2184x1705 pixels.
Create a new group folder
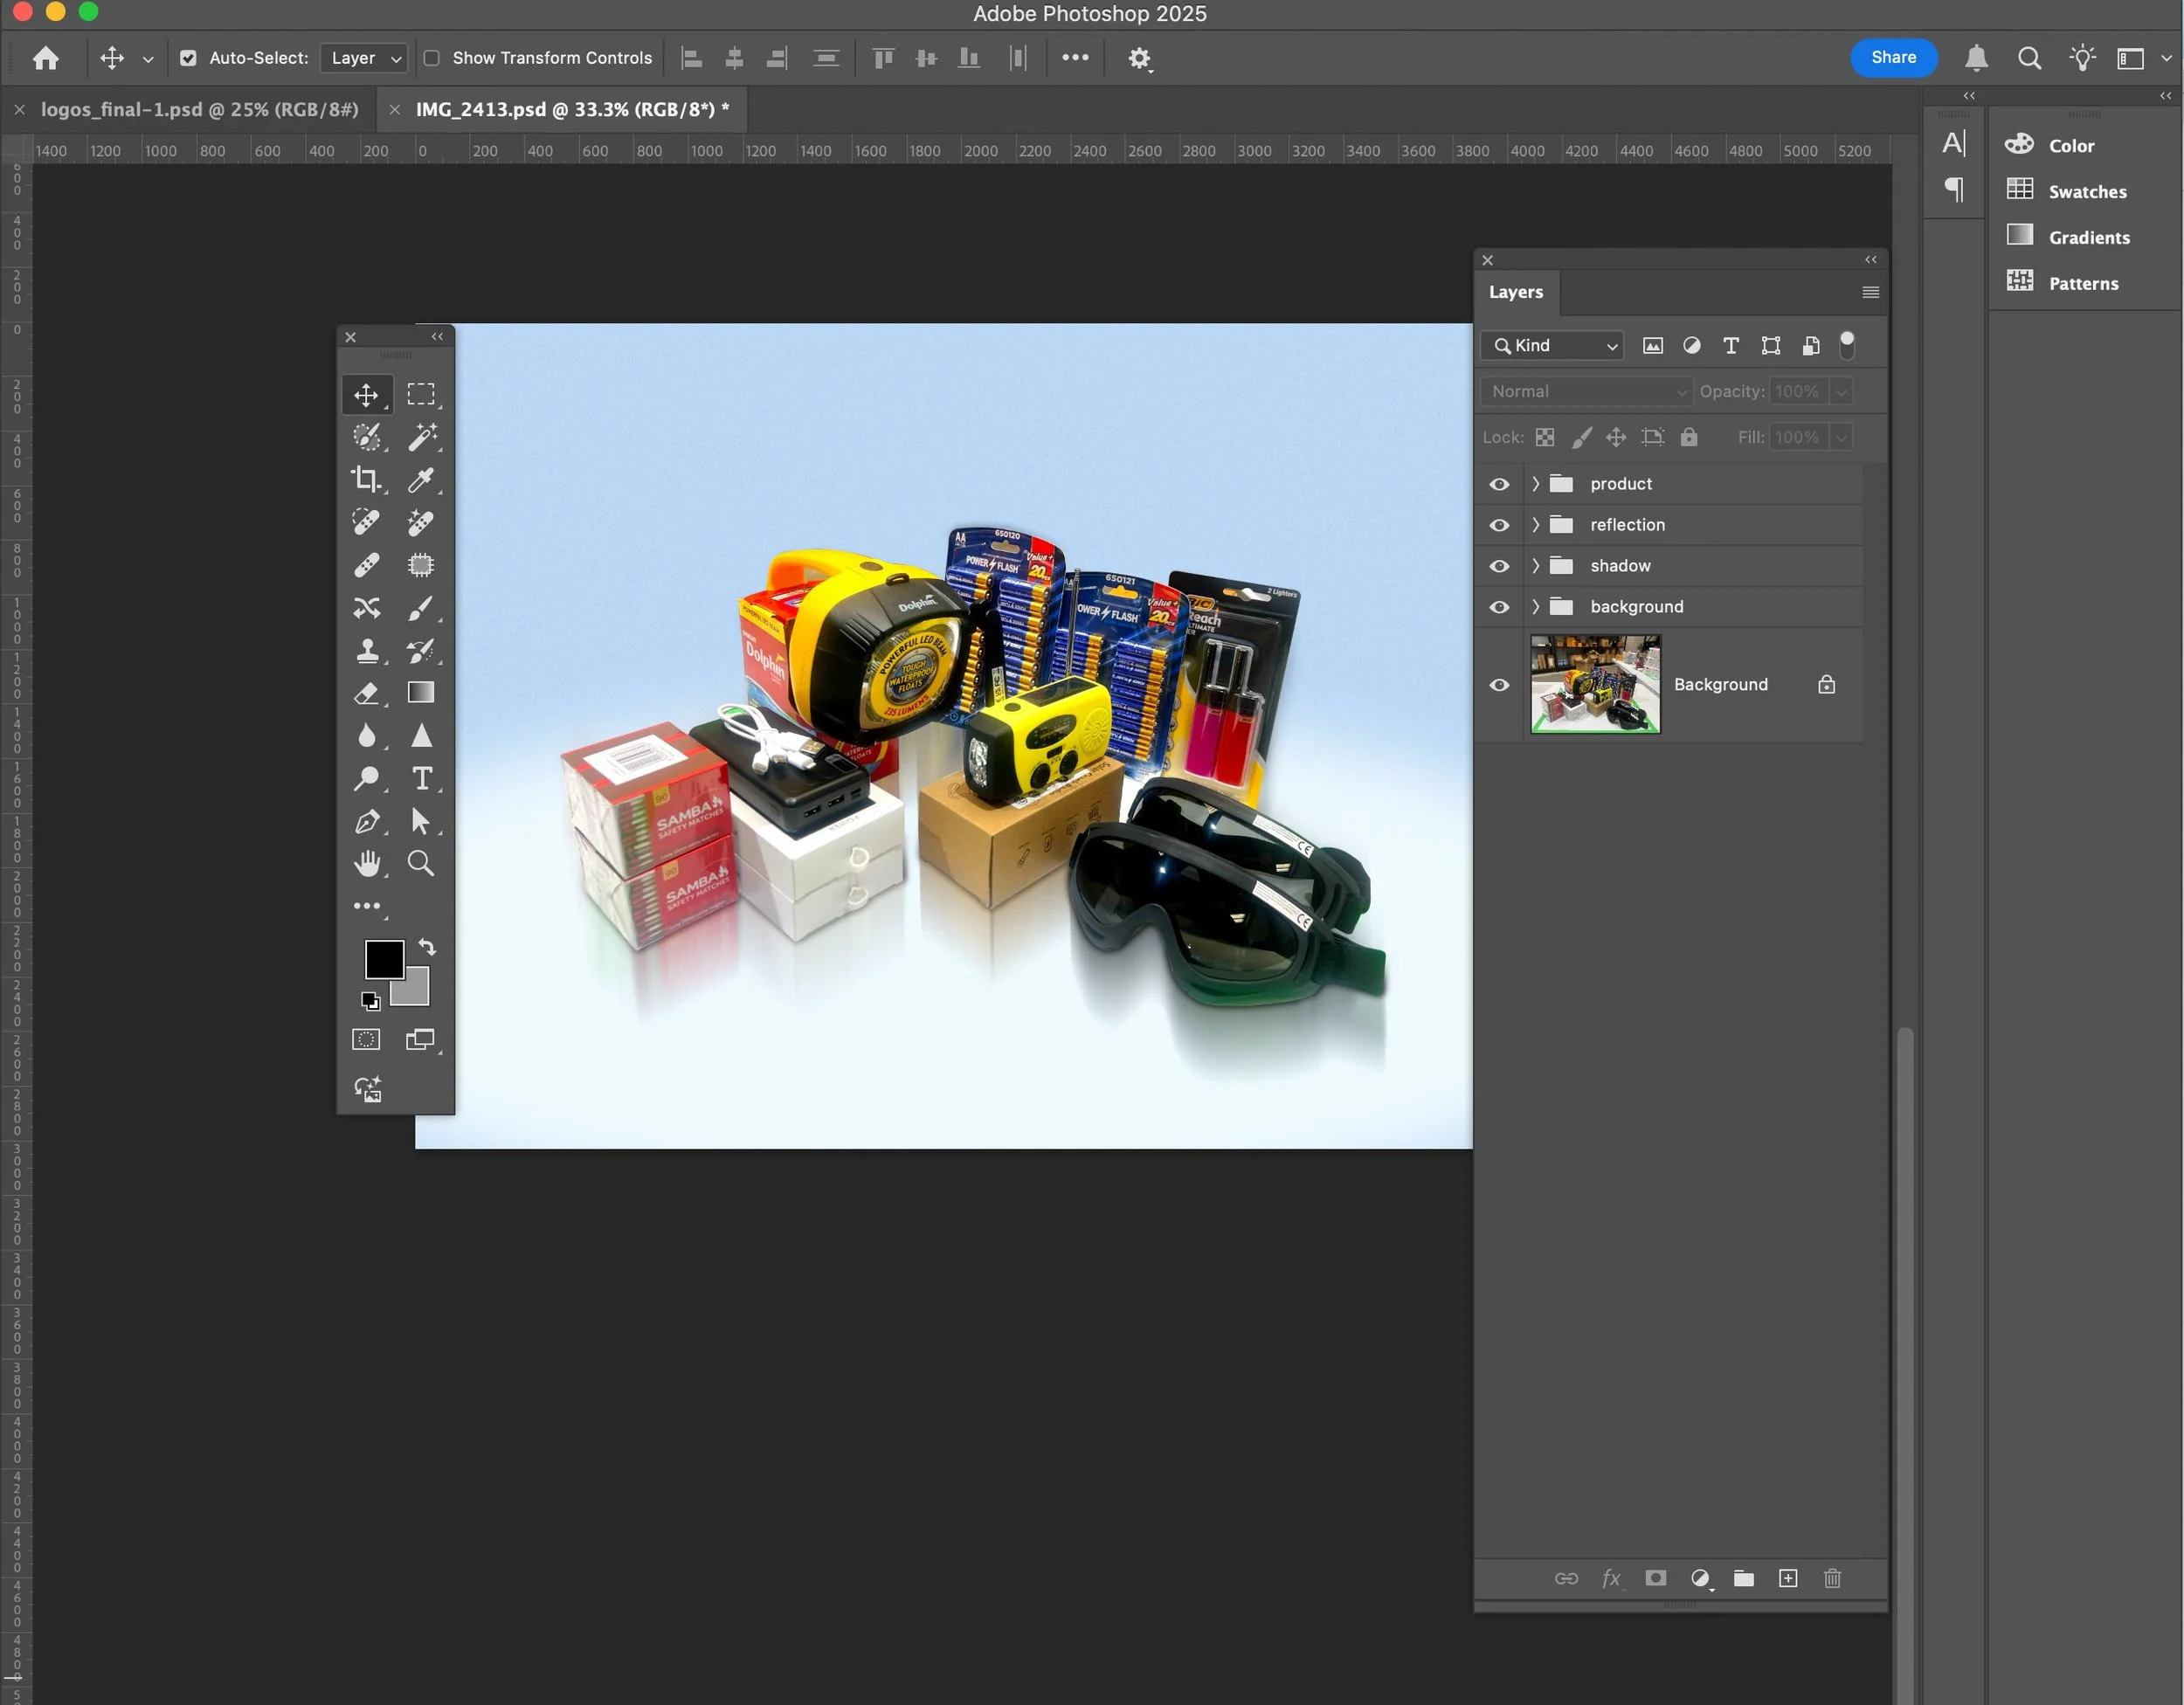[1744, 1578]
